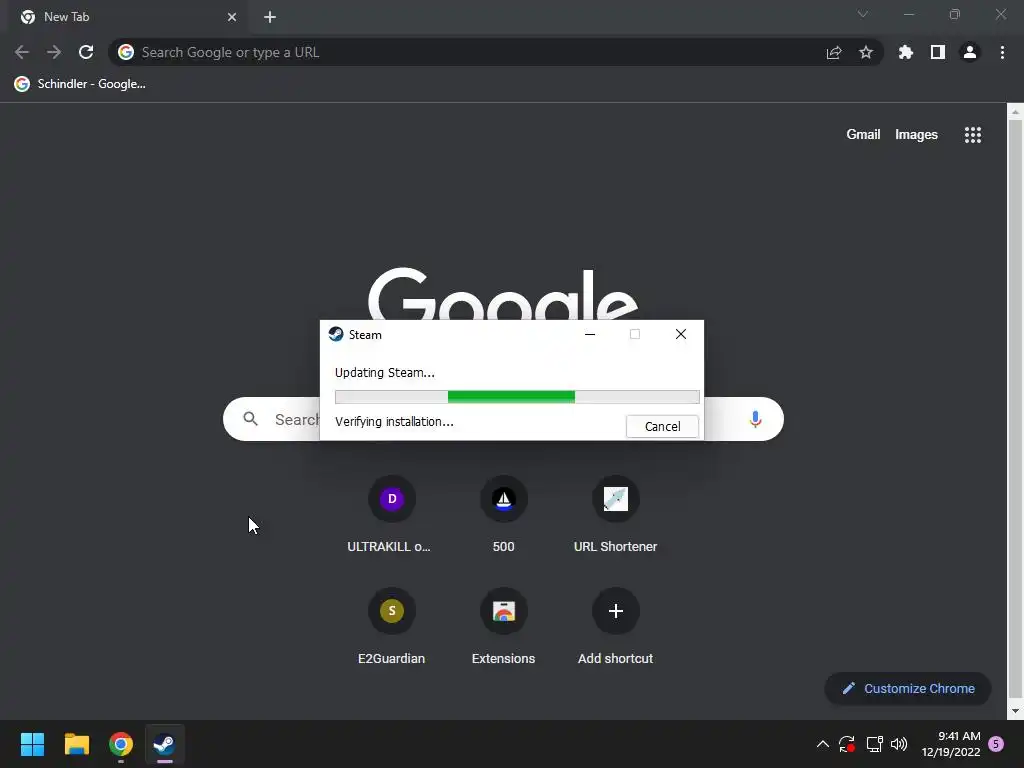This screenshot has height=768, width=1024.
Task: Show hidden system tray icons
Action: (x=823, y=744)
